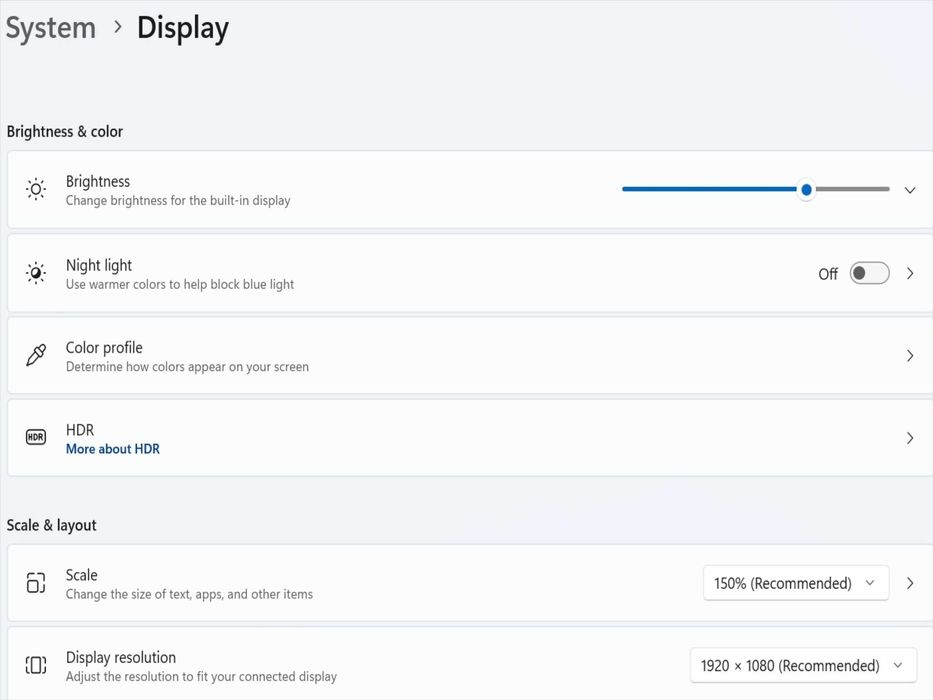Open the Scale 150% dropdown

pyautogui.click(x=795, y=583)
